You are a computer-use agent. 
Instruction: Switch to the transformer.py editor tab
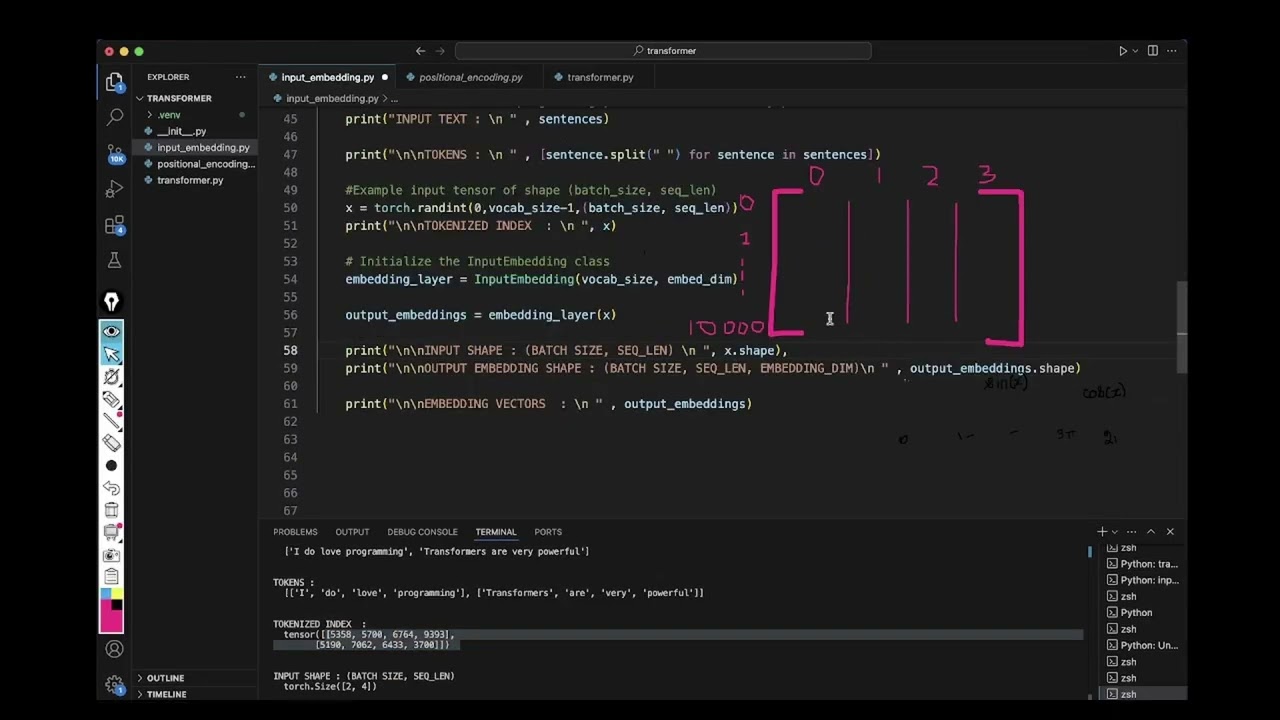[600, 77]
